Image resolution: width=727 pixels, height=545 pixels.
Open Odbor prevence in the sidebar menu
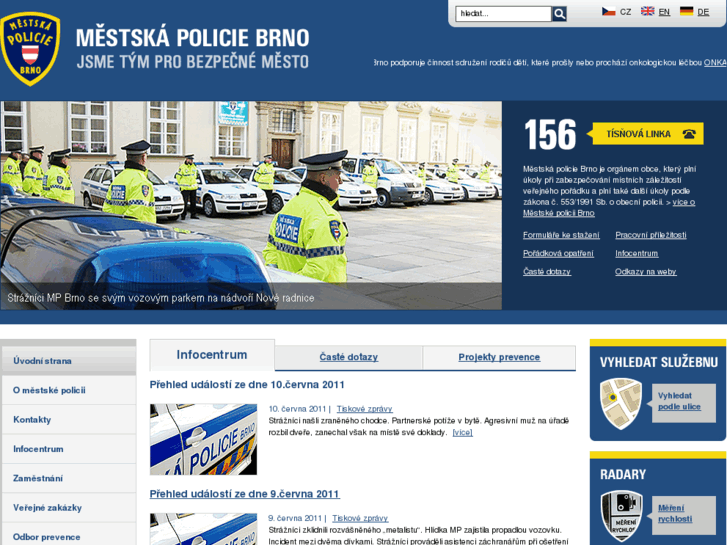click(69, 536)
